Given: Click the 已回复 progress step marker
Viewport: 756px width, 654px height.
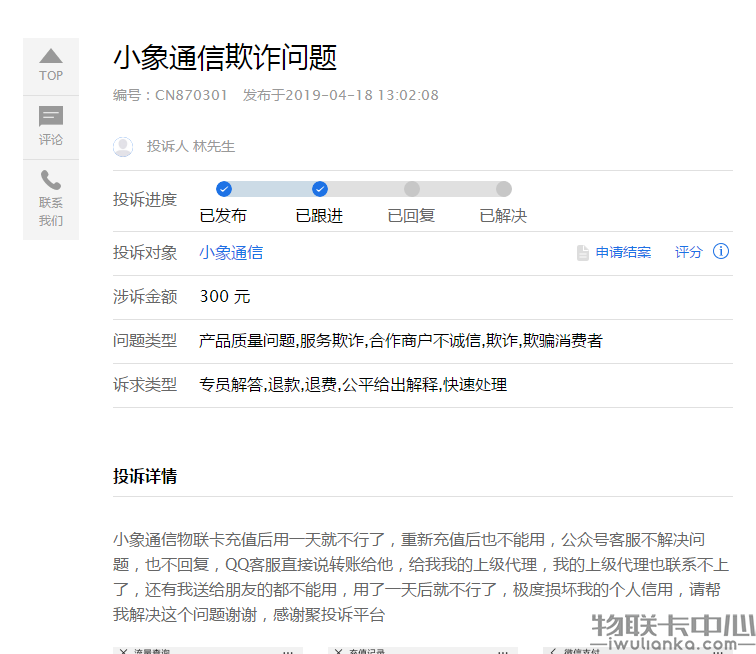Looking at the screenshot, I should [412, 189].
